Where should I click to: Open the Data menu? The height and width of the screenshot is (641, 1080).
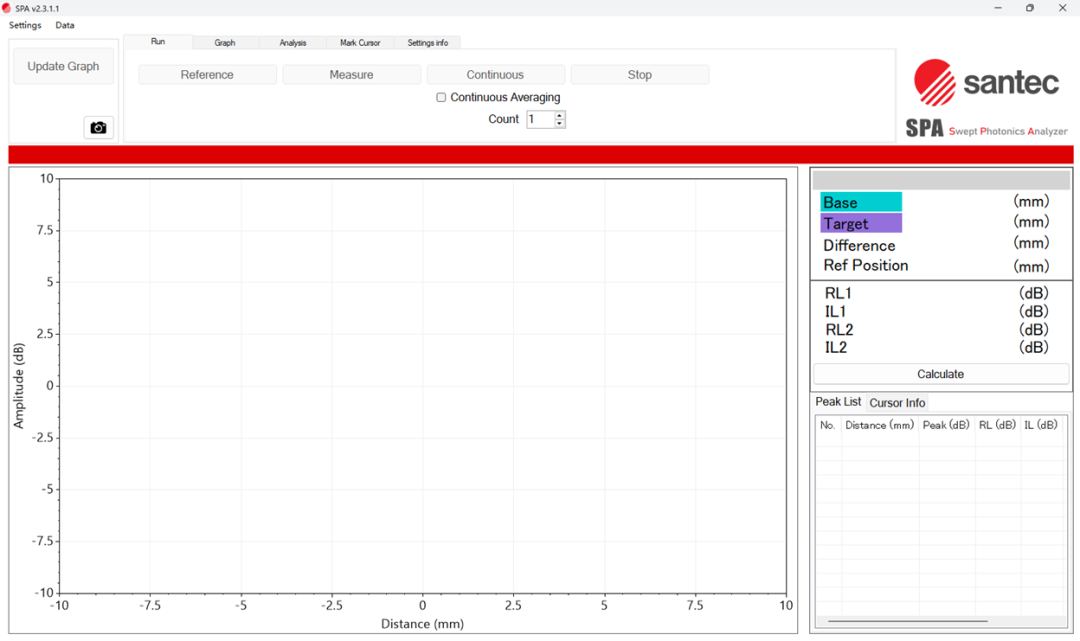[x=65, y=25]
